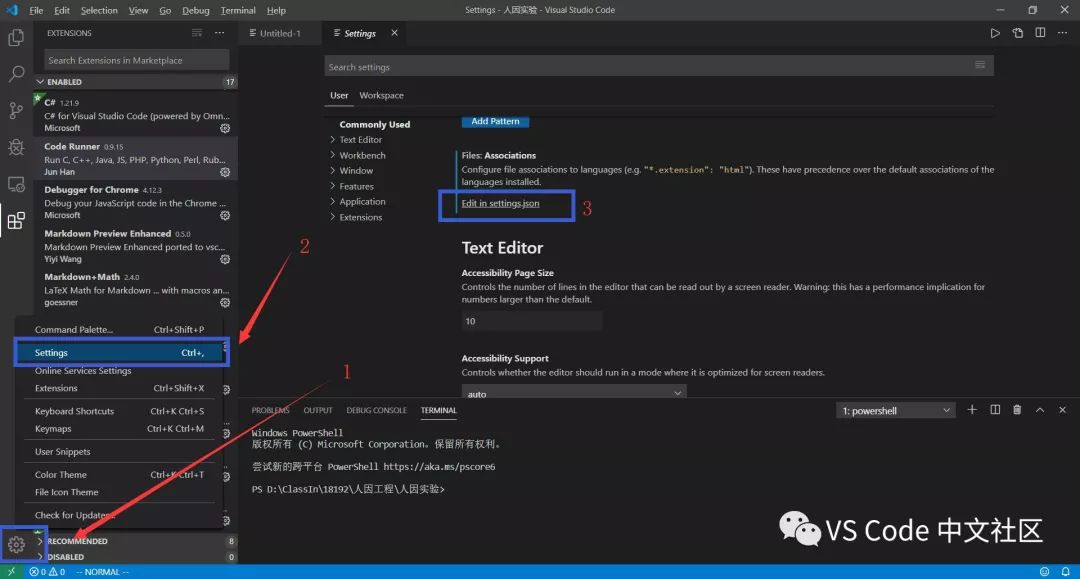Clear extensions search results icon
1080x579 pixels.
(x=197, y=33)
